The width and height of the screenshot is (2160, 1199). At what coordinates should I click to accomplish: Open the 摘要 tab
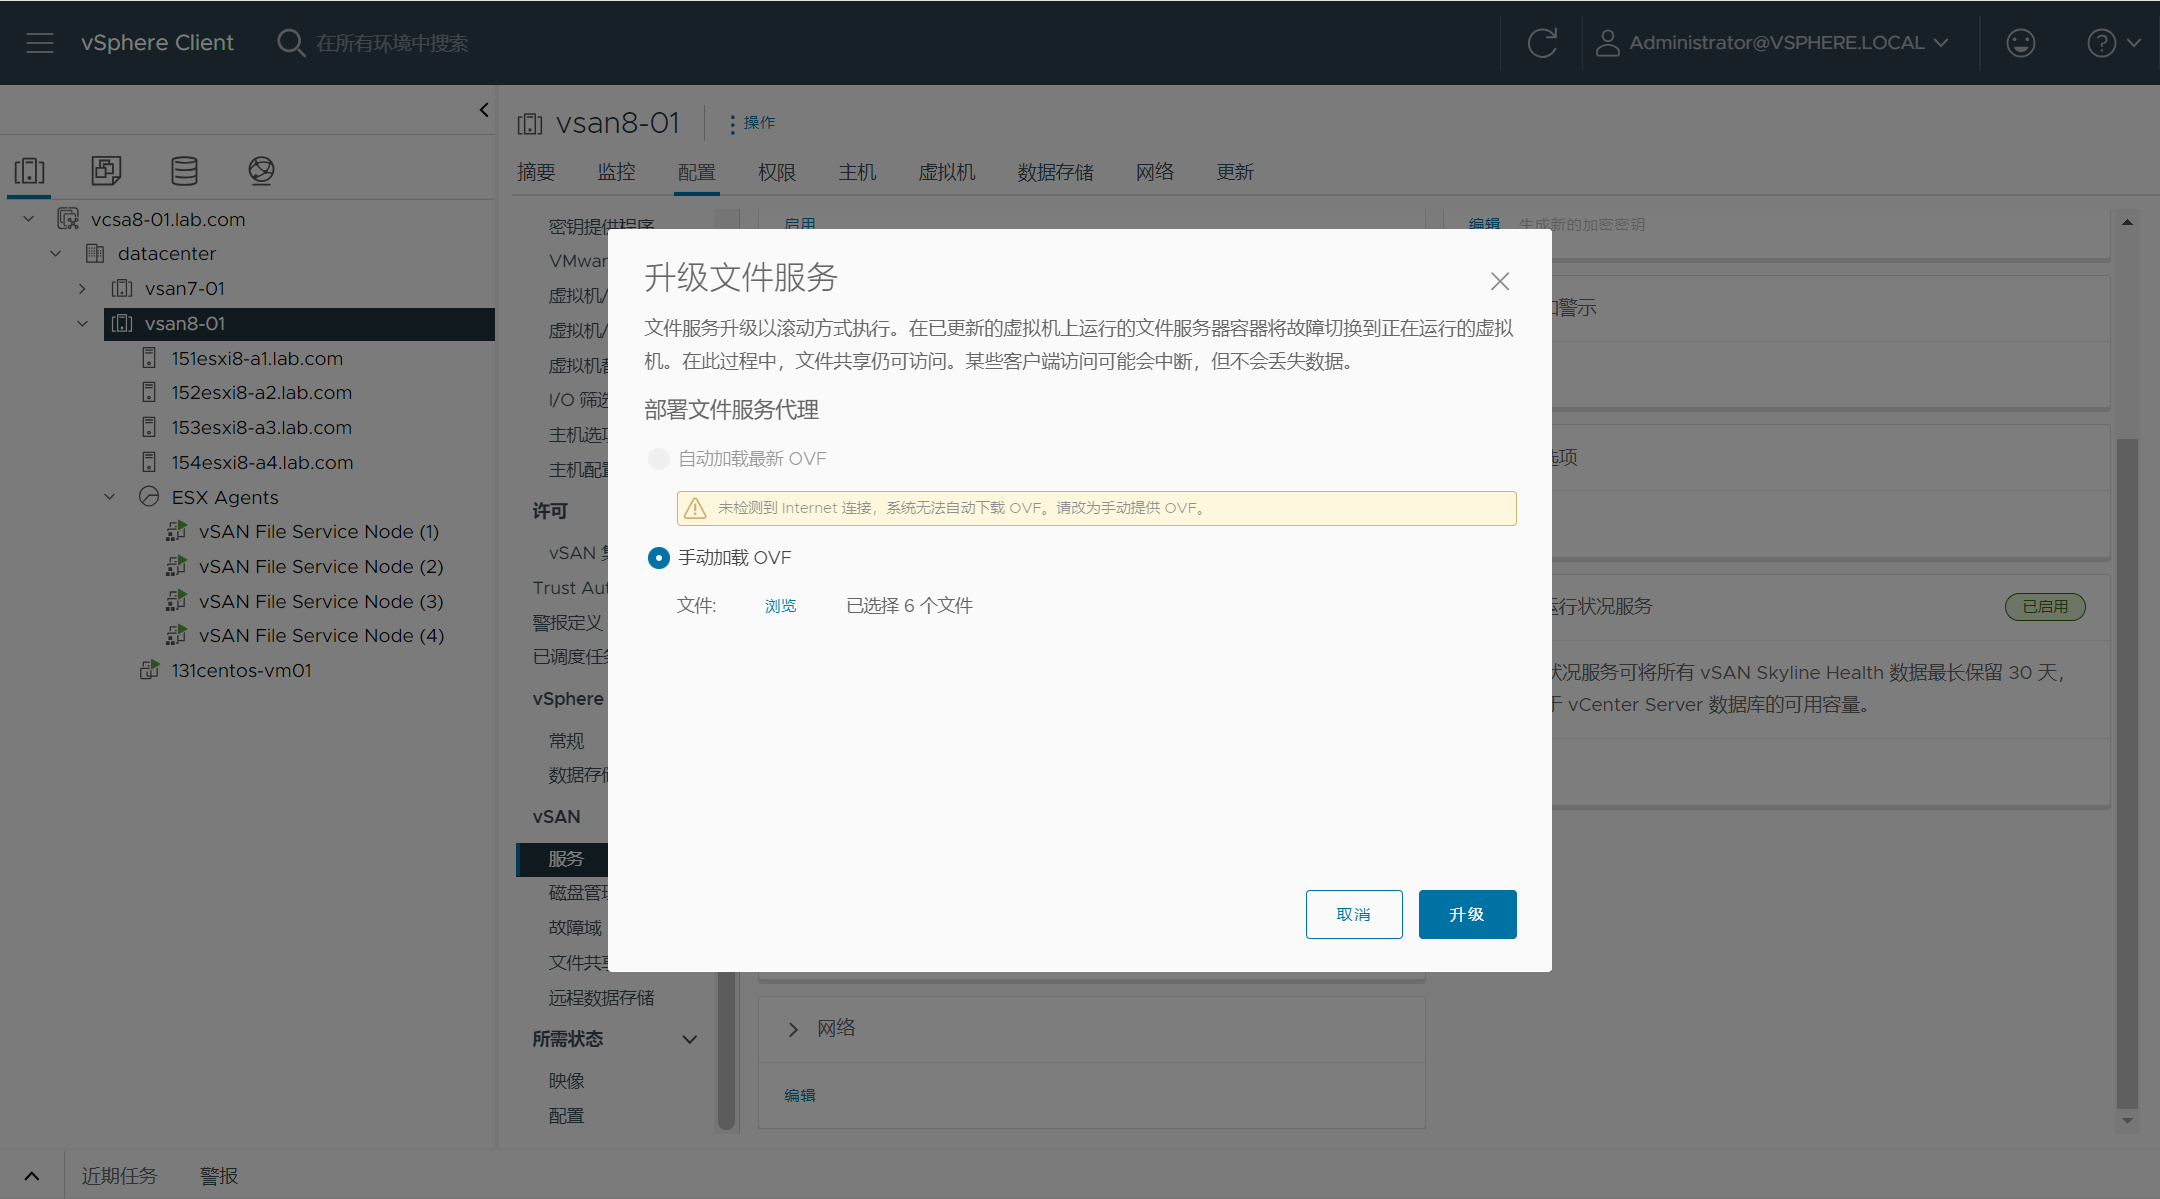click(x=536, y=172)
